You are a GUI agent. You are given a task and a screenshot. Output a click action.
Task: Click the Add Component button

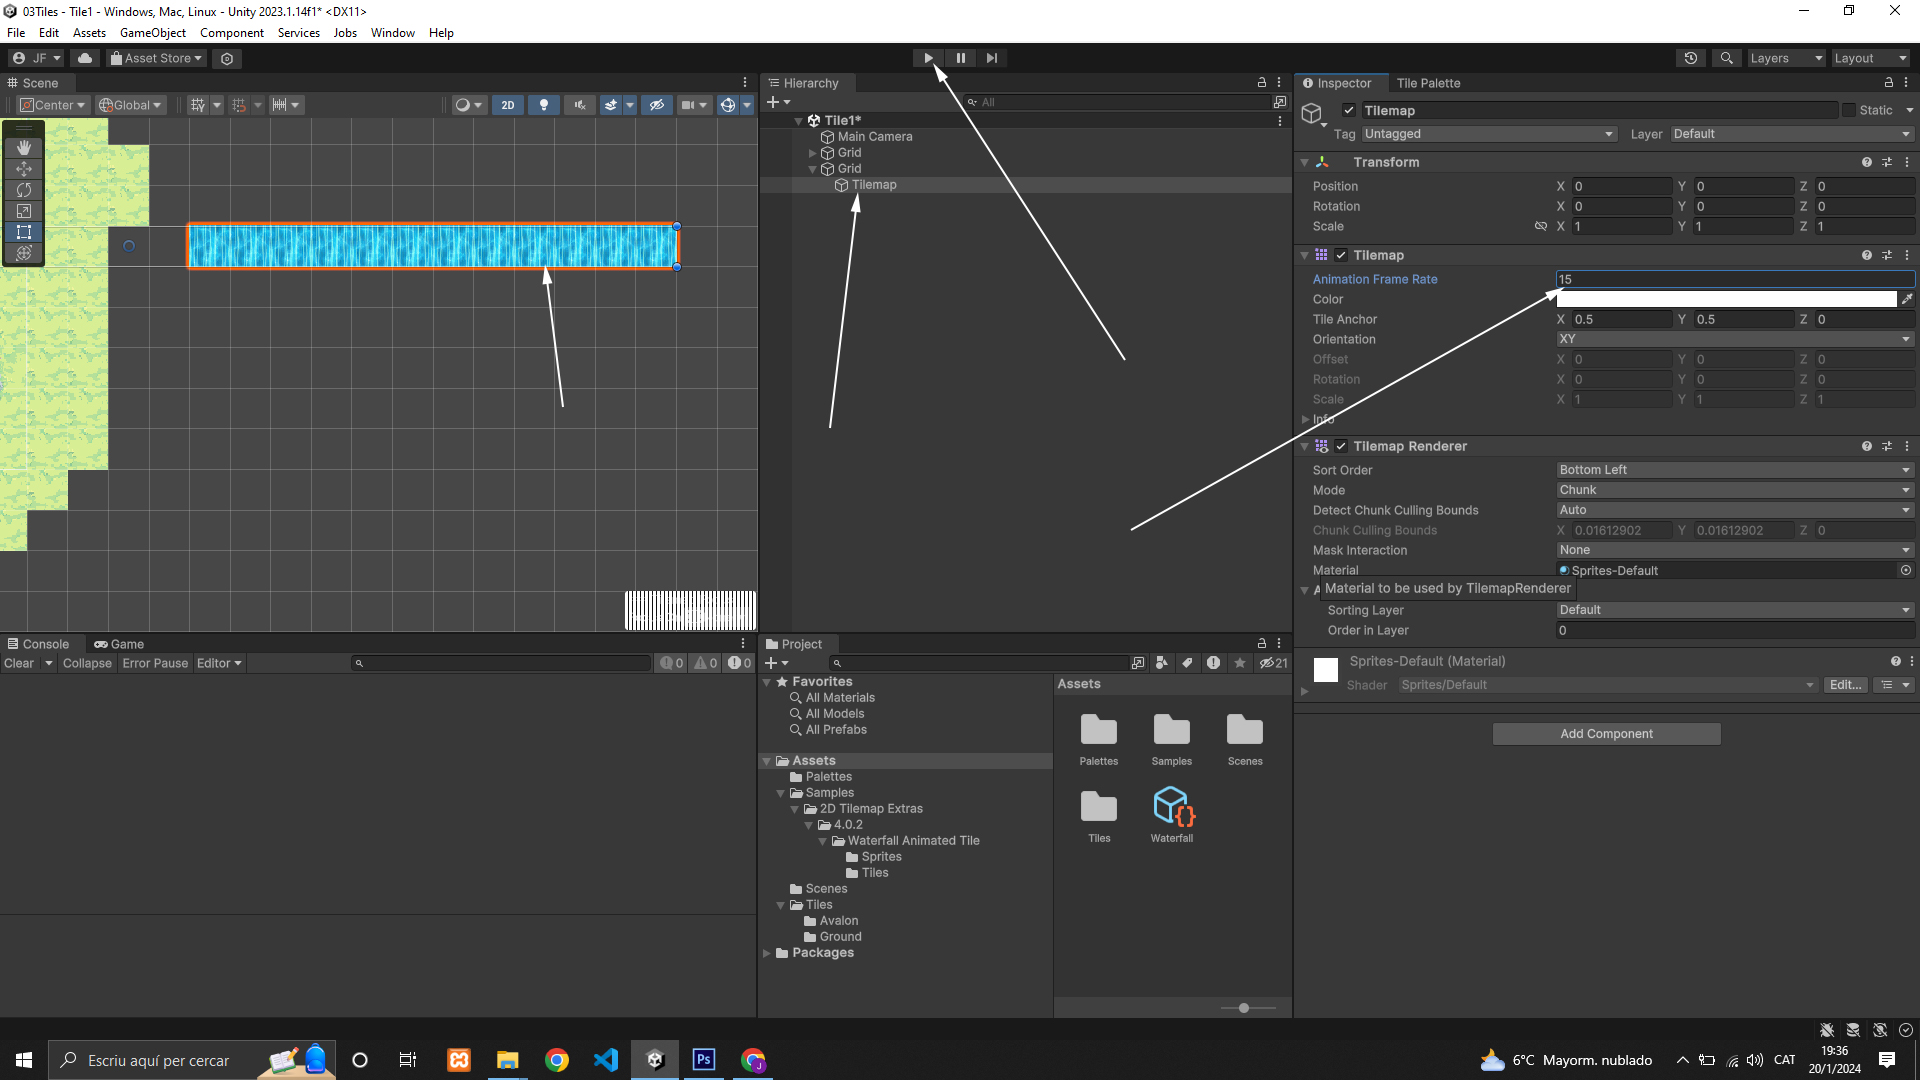click(1606, 734)
